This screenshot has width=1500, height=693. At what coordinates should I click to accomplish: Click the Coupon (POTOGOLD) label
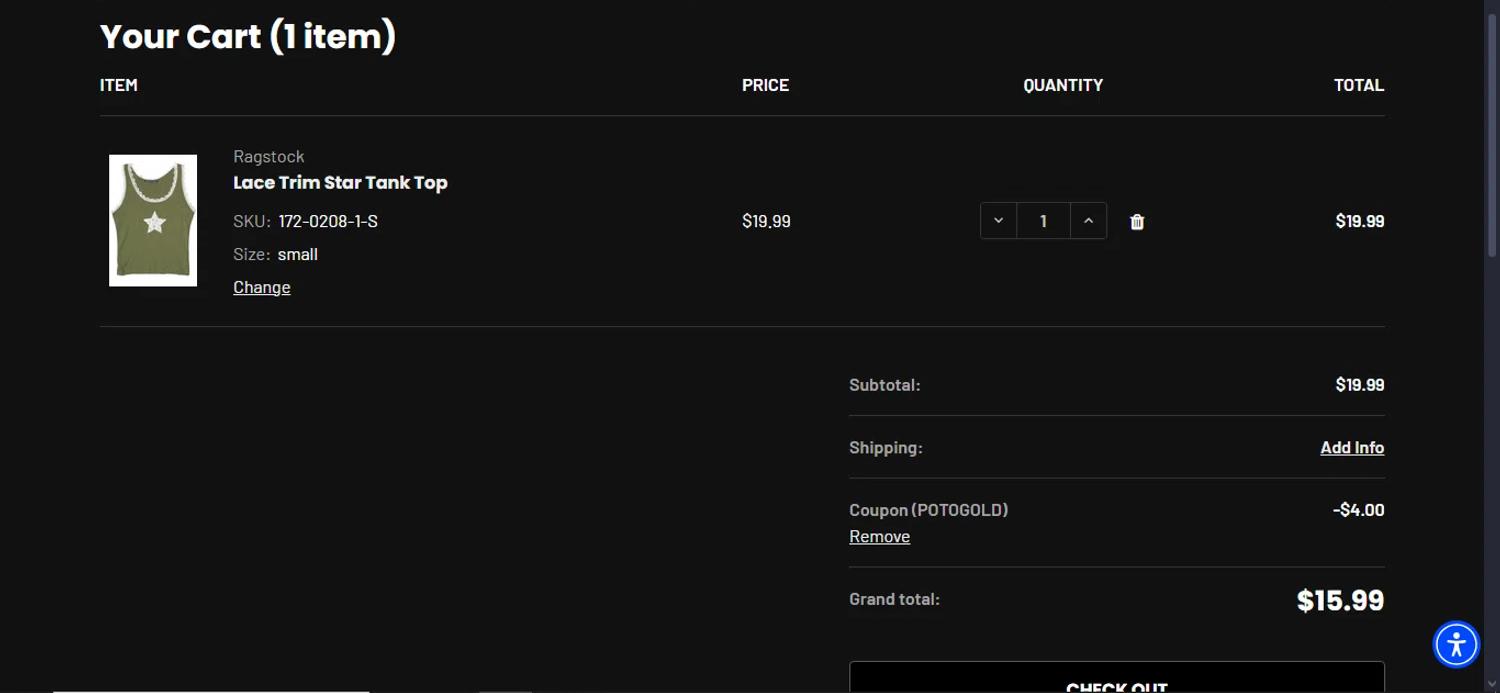pos(928,510)
